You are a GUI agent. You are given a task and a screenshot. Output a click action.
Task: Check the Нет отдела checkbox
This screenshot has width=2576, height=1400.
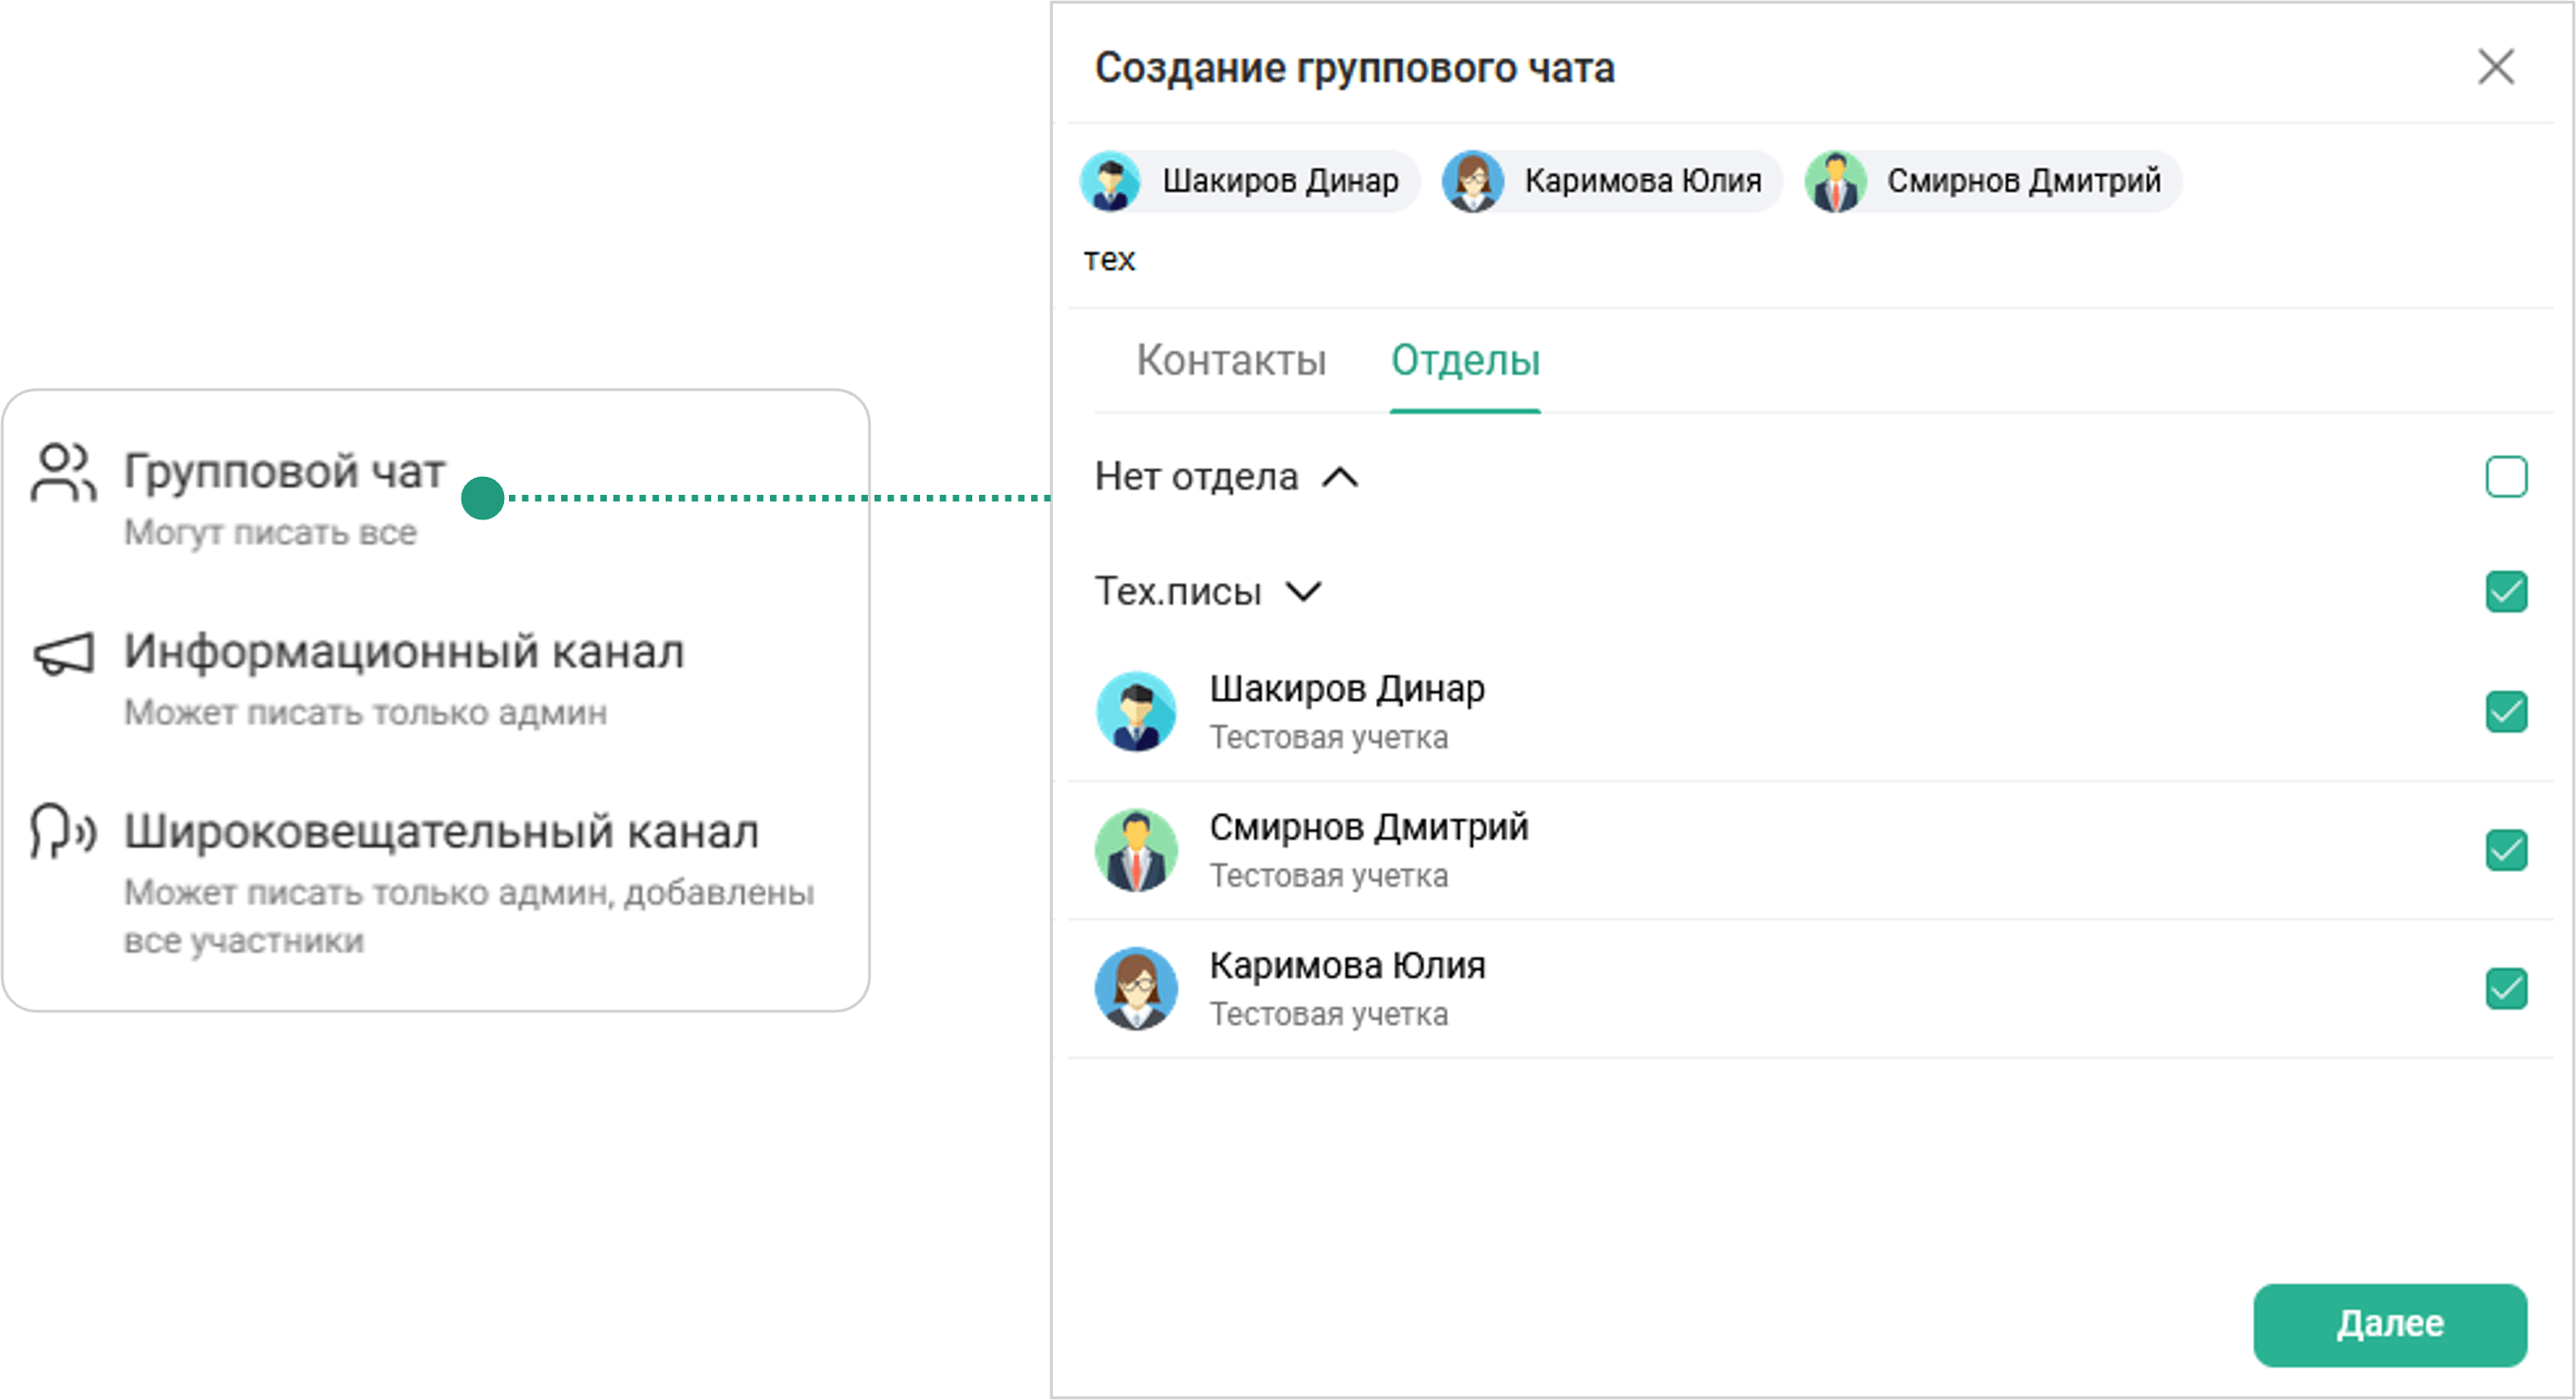pyautogui.click(x=2505, y=476)
